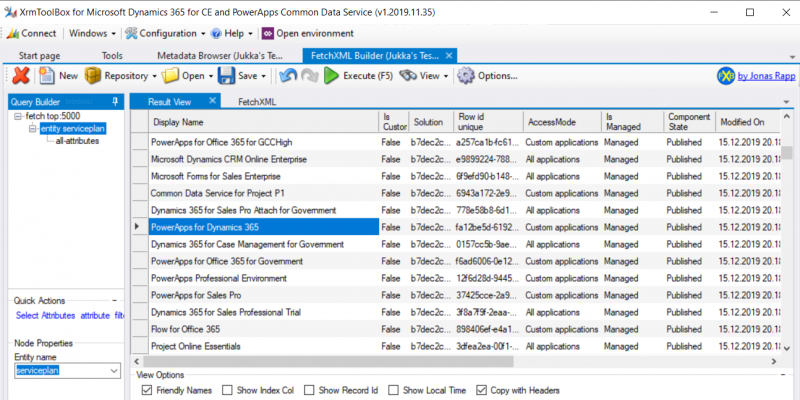
Task: Pin the Query Builder panel
Action: click(115, 102)
